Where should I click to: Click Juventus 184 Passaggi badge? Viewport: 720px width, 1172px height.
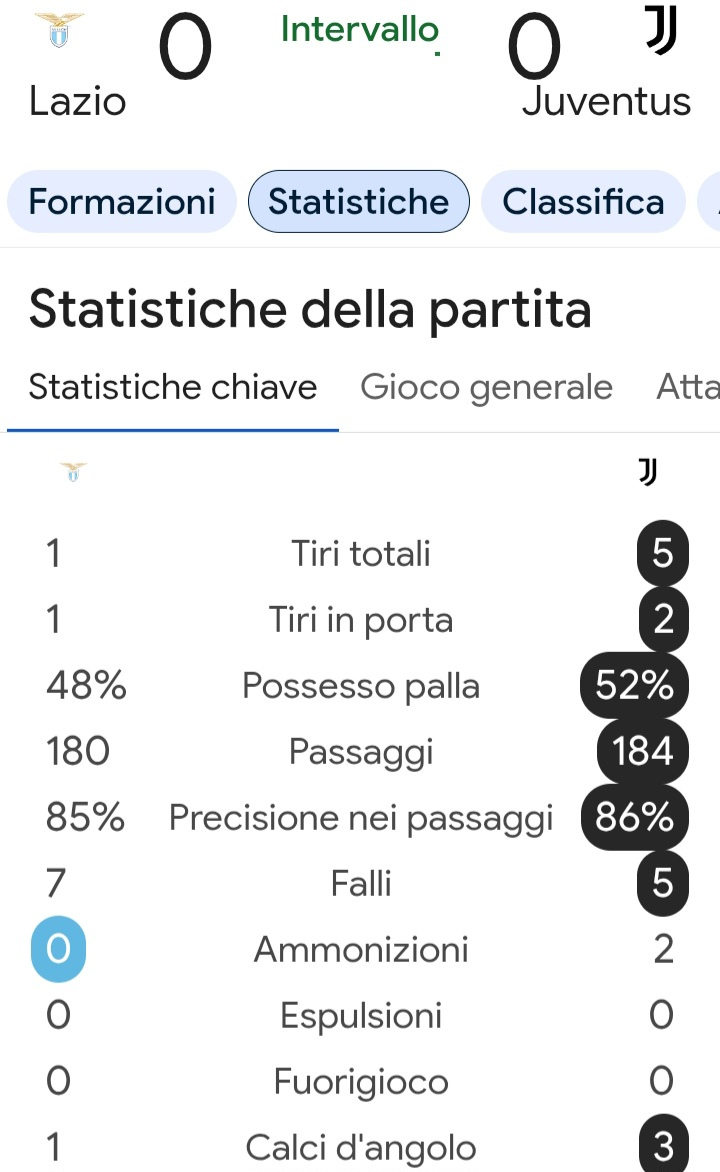pos(642,751)
